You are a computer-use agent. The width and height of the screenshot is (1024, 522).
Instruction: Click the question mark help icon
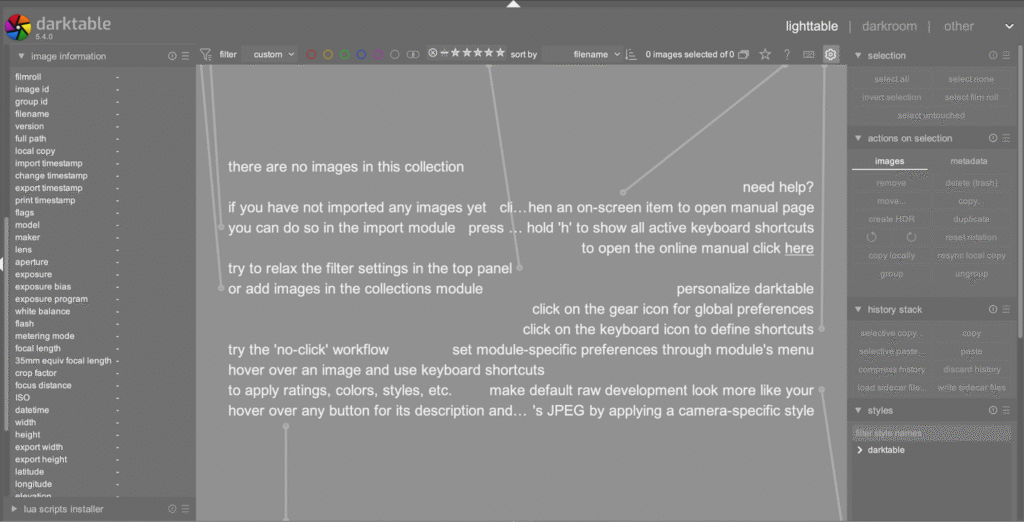pos(787,55)
